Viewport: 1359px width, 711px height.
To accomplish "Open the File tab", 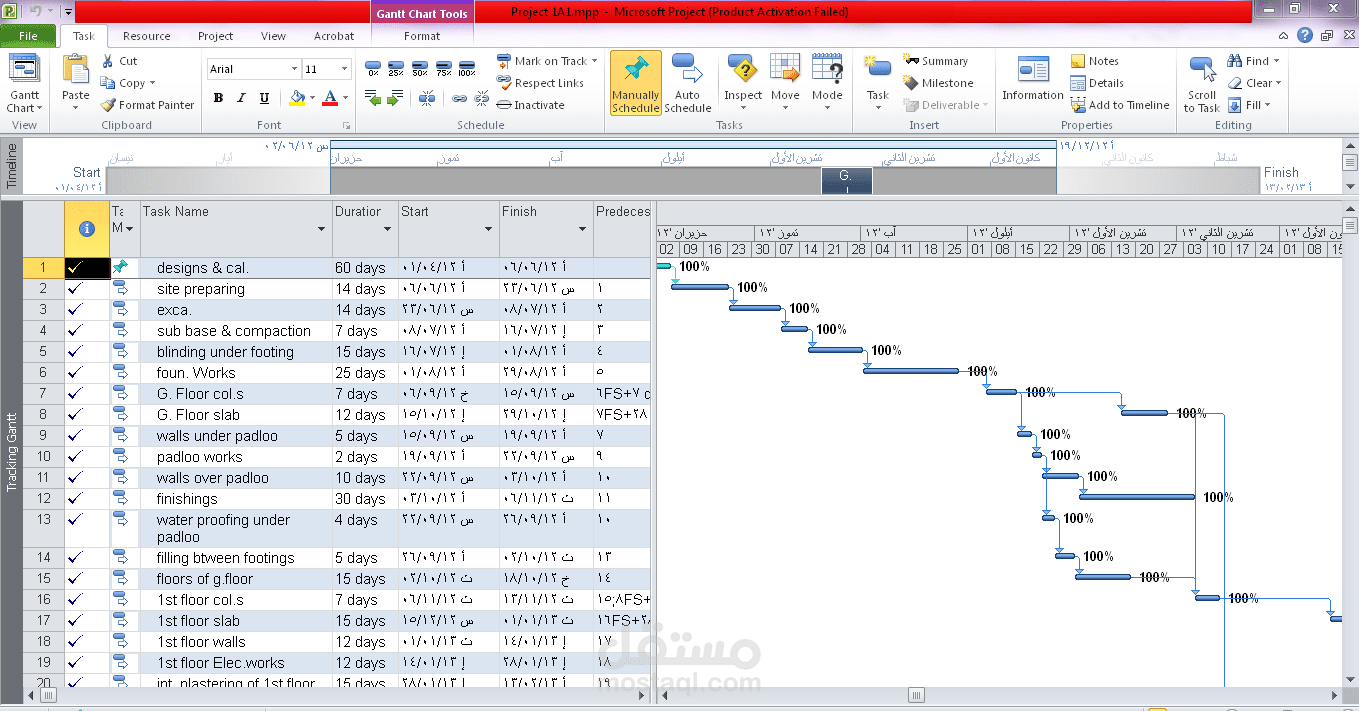I will (28, 36).
